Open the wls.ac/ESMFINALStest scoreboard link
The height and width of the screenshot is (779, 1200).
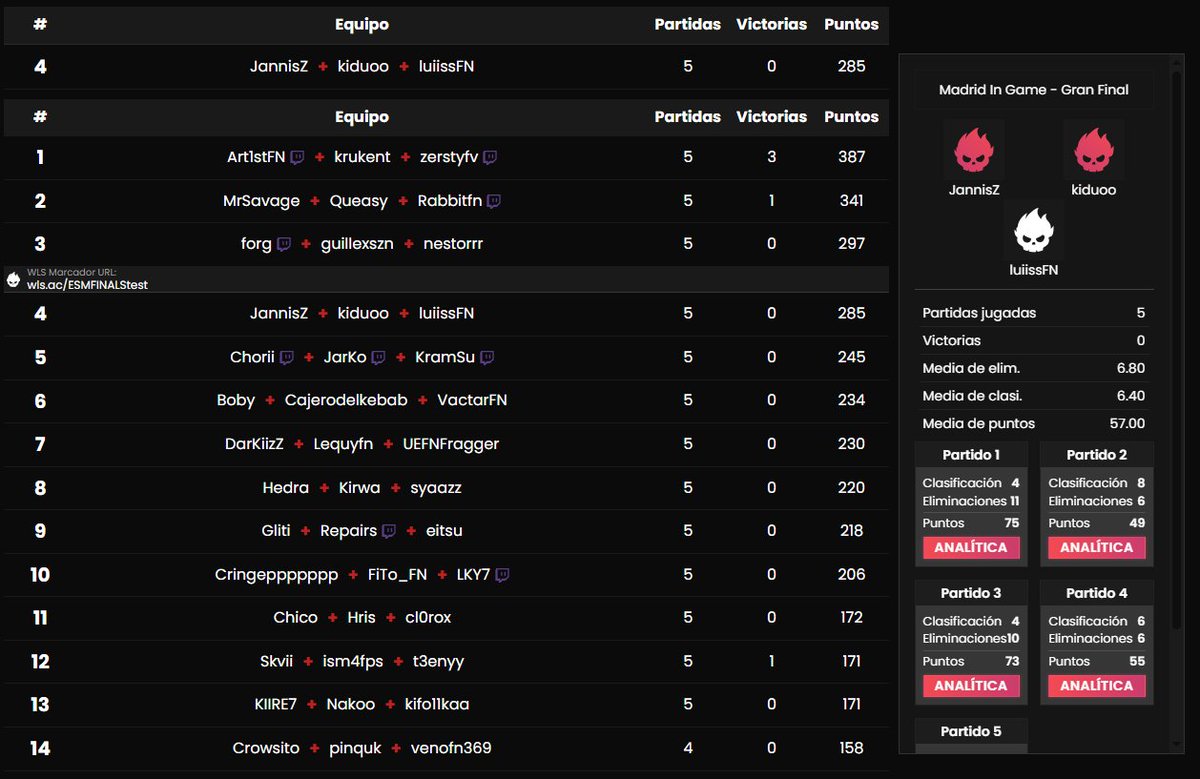[x=87, y=285]
